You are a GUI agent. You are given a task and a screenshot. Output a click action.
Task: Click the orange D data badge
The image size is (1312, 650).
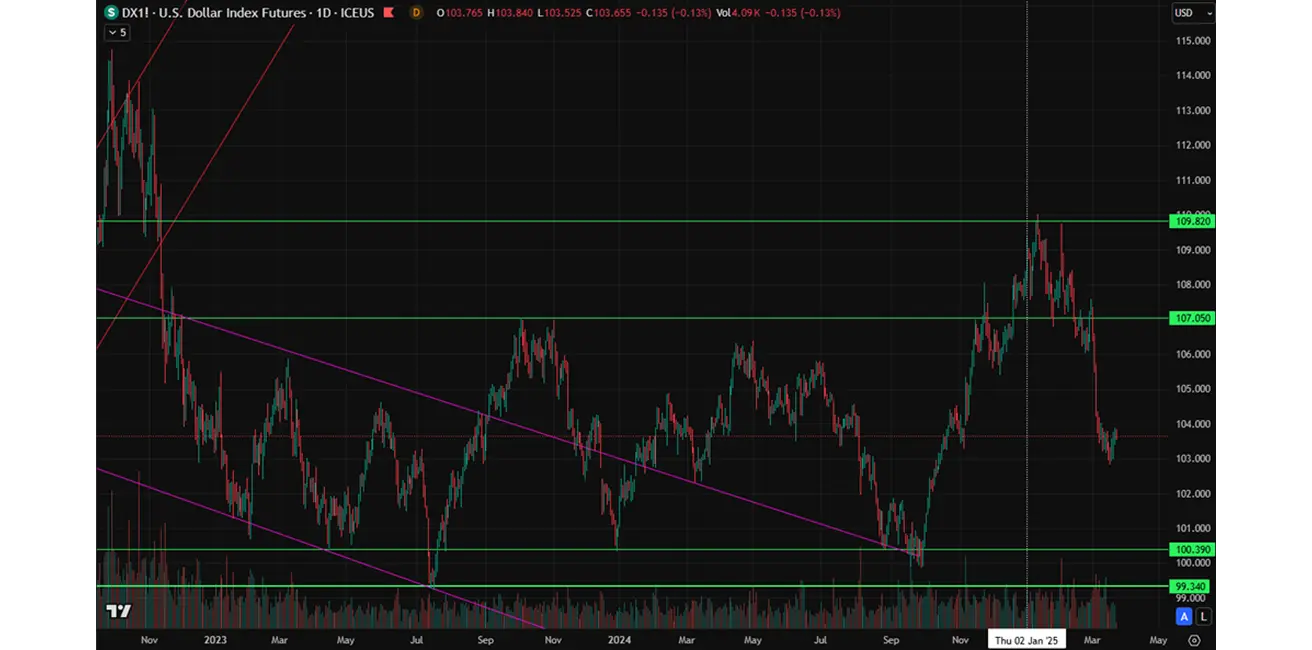click(x=416, y=13)
